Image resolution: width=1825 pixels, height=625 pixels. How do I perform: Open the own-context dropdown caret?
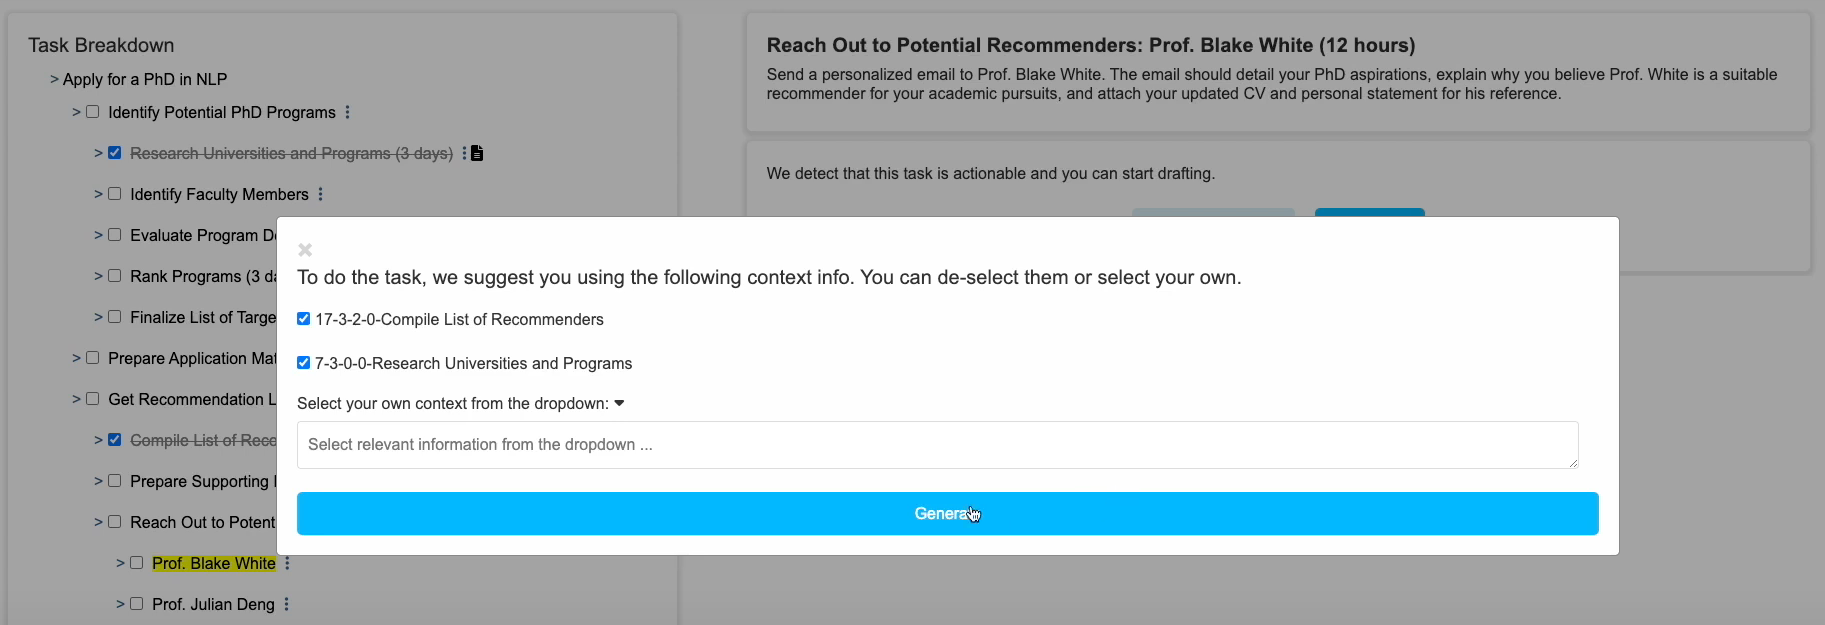click(x=619, y=403)
